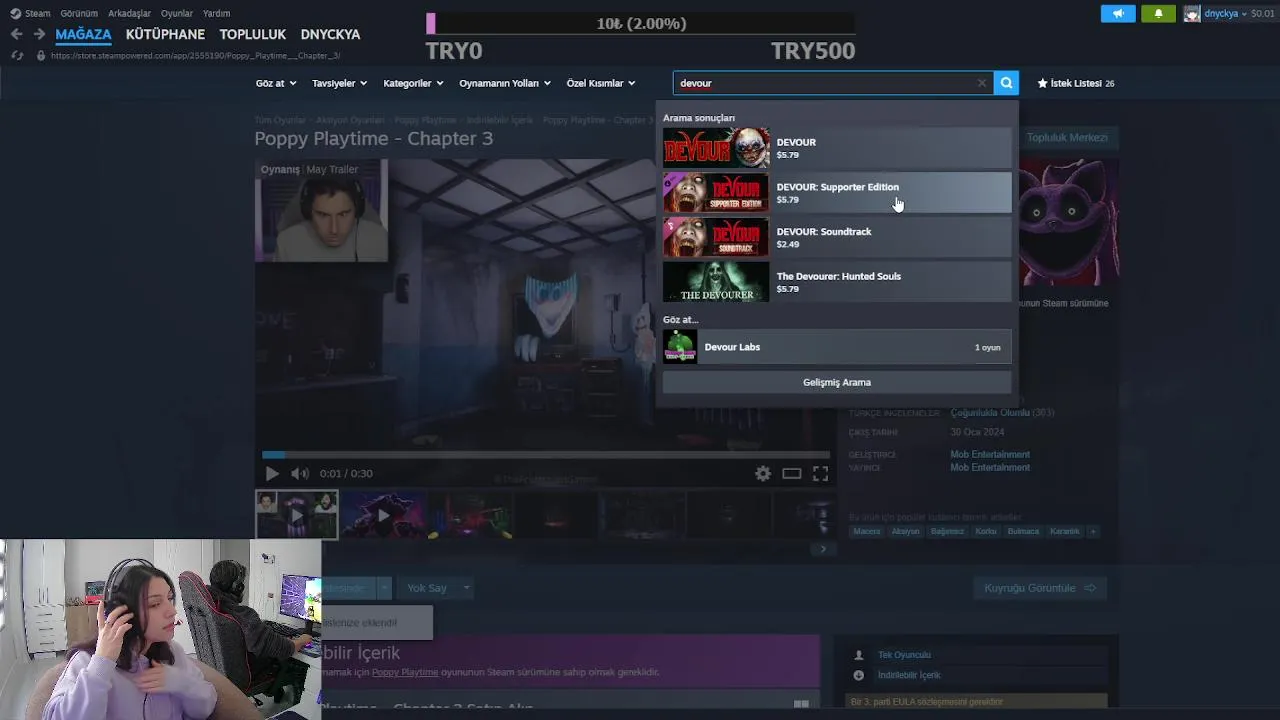Select DEVOUR: Soundtrack result
This screenshot has width=1280, height=720.
[x=837, y=237]
